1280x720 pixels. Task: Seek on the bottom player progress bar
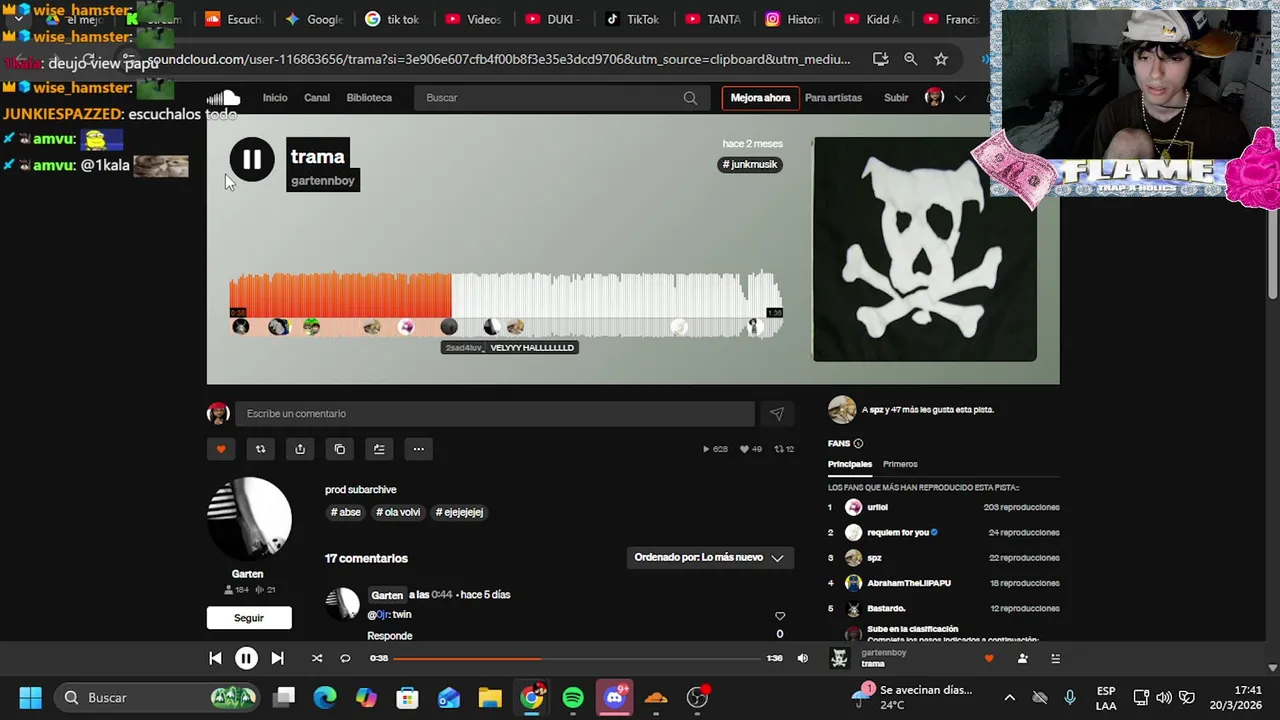pos(577,658)
